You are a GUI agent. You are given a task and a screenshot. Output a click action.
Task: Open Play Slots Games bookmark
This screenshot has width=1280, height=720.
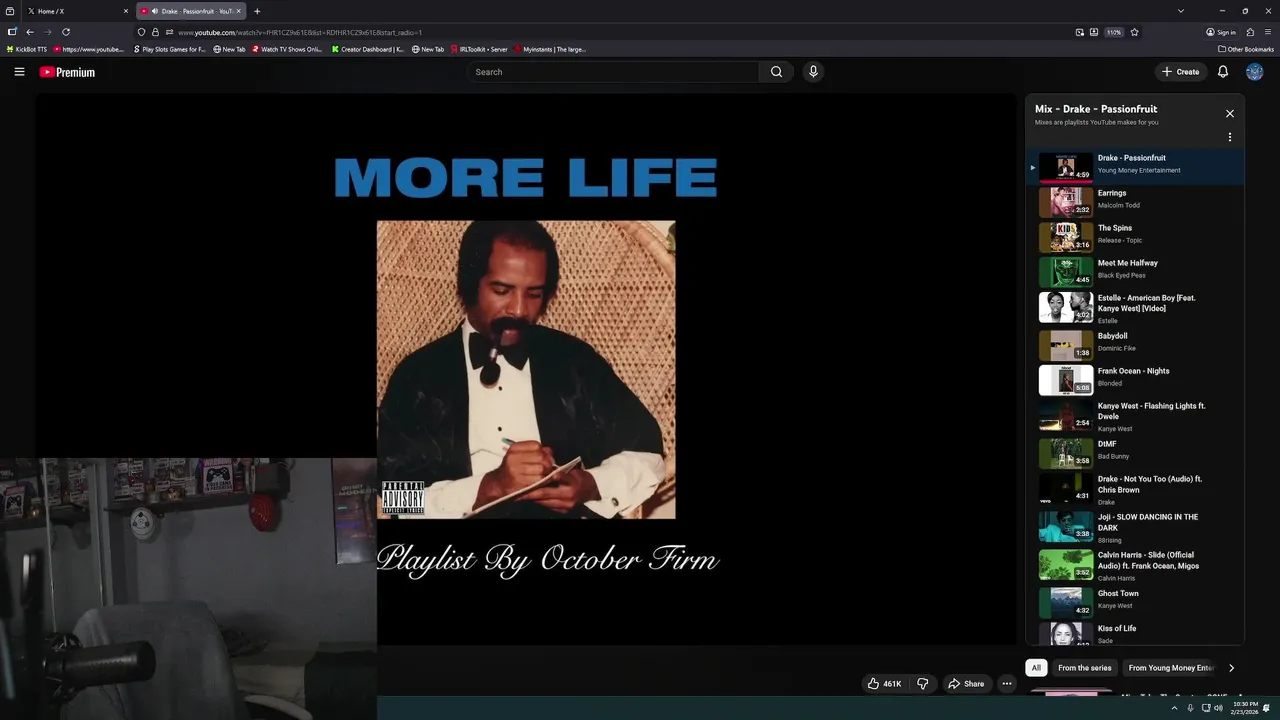coord(169,49)
